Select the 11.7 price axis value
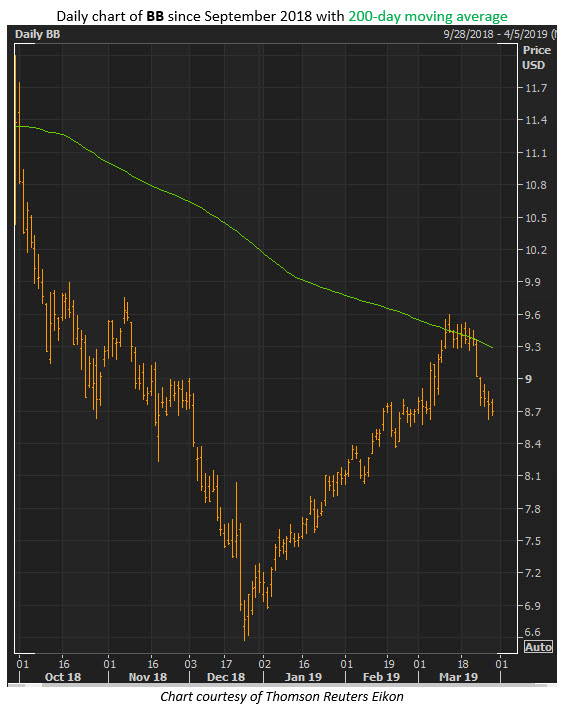566x708 pixels. pyautogui.click(x=536, y=88)
